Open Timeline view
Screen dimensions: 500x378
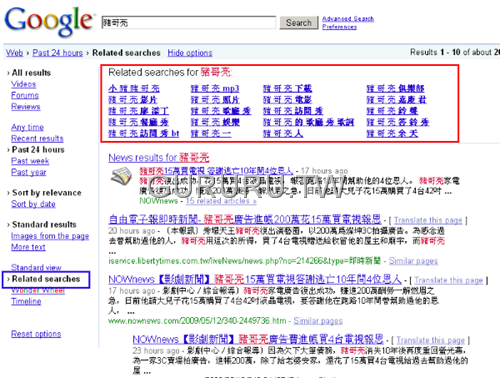(26, 301)
